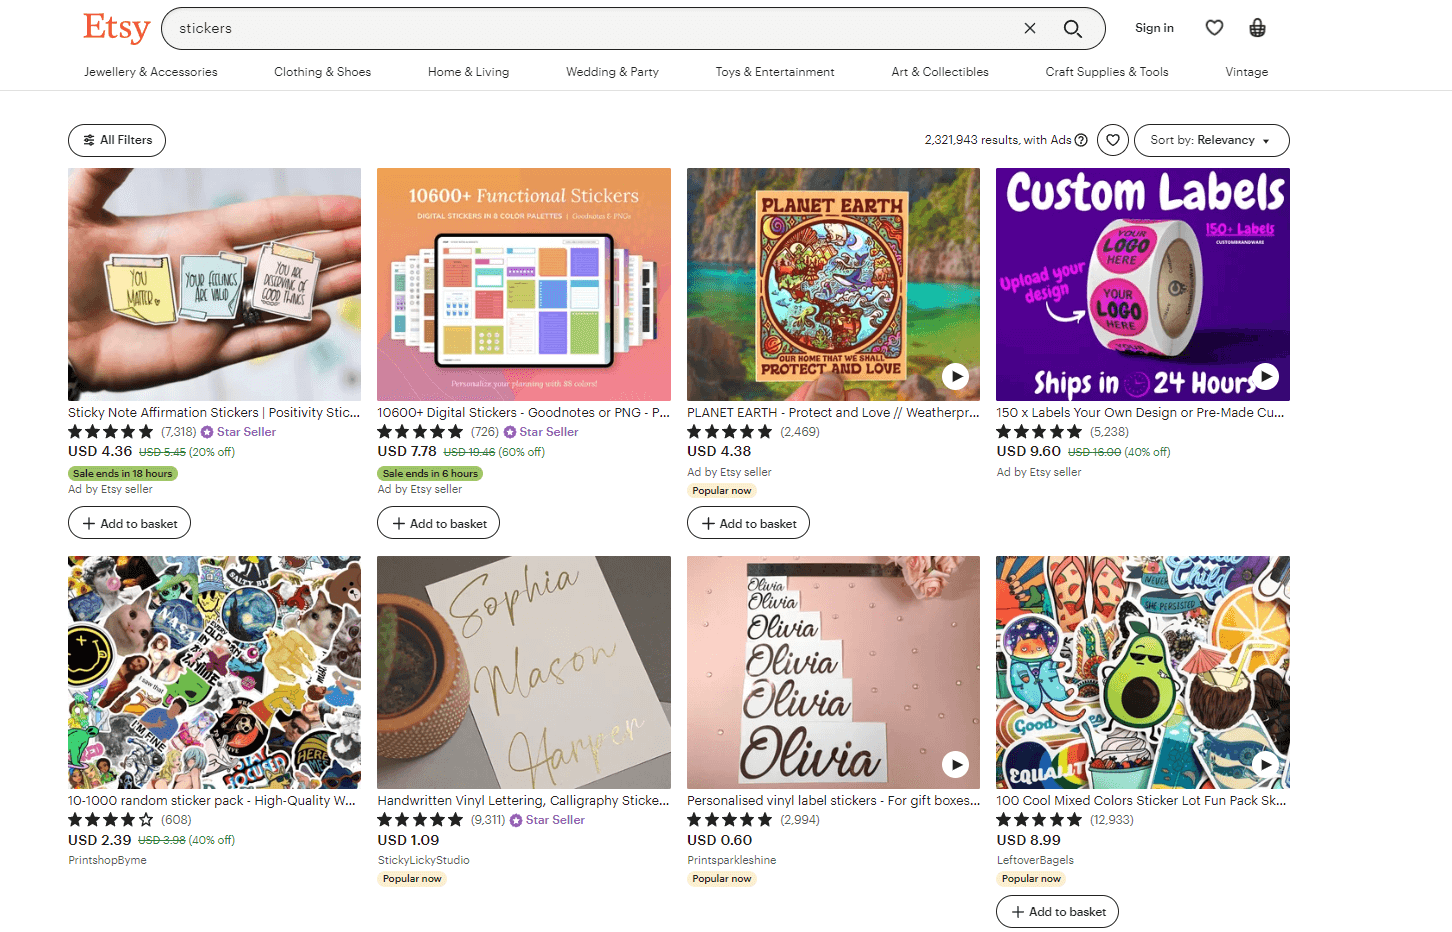This screenshot has height=932, width=1452.
Task: Play the Planet Earth sticker video
Action: [955, 376]
